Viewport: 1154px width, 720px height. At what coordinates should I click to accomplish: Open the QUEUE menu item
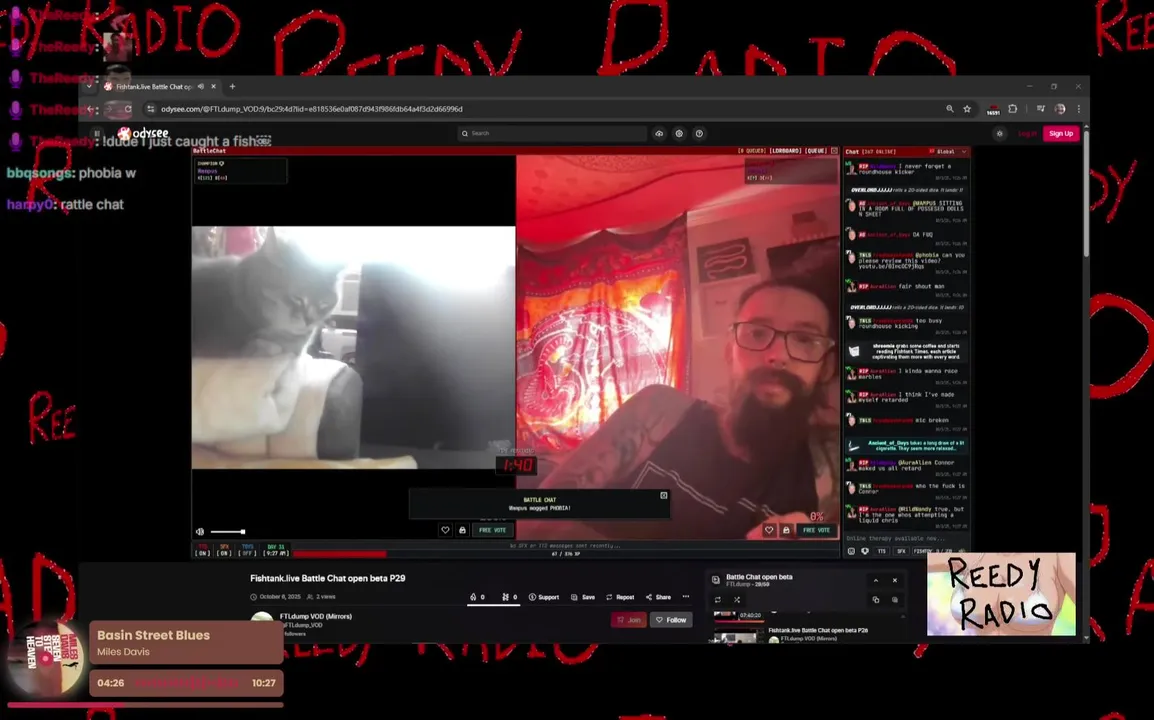(815, 151)
